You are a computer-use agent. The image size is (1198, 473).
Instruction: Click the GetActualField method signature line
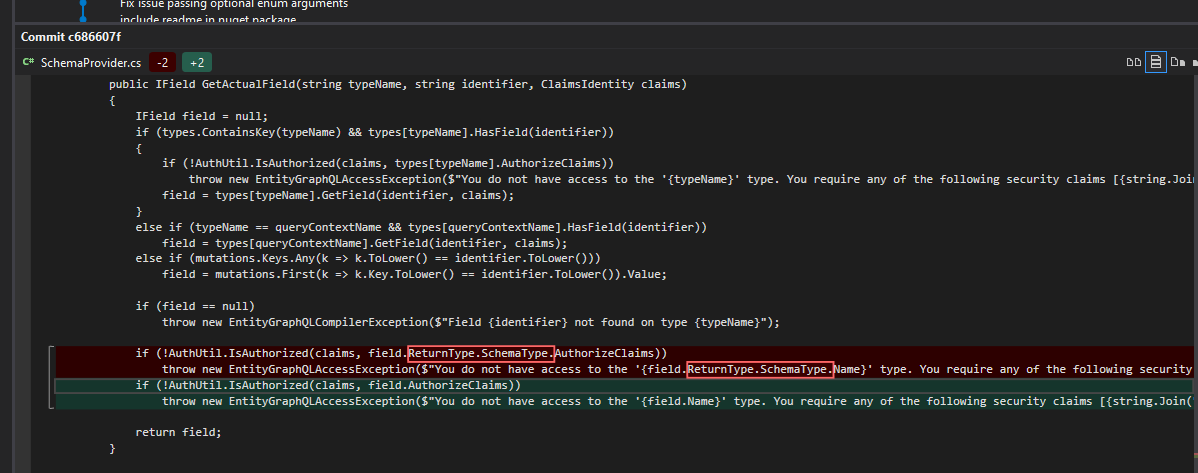(x=398, y=84)
